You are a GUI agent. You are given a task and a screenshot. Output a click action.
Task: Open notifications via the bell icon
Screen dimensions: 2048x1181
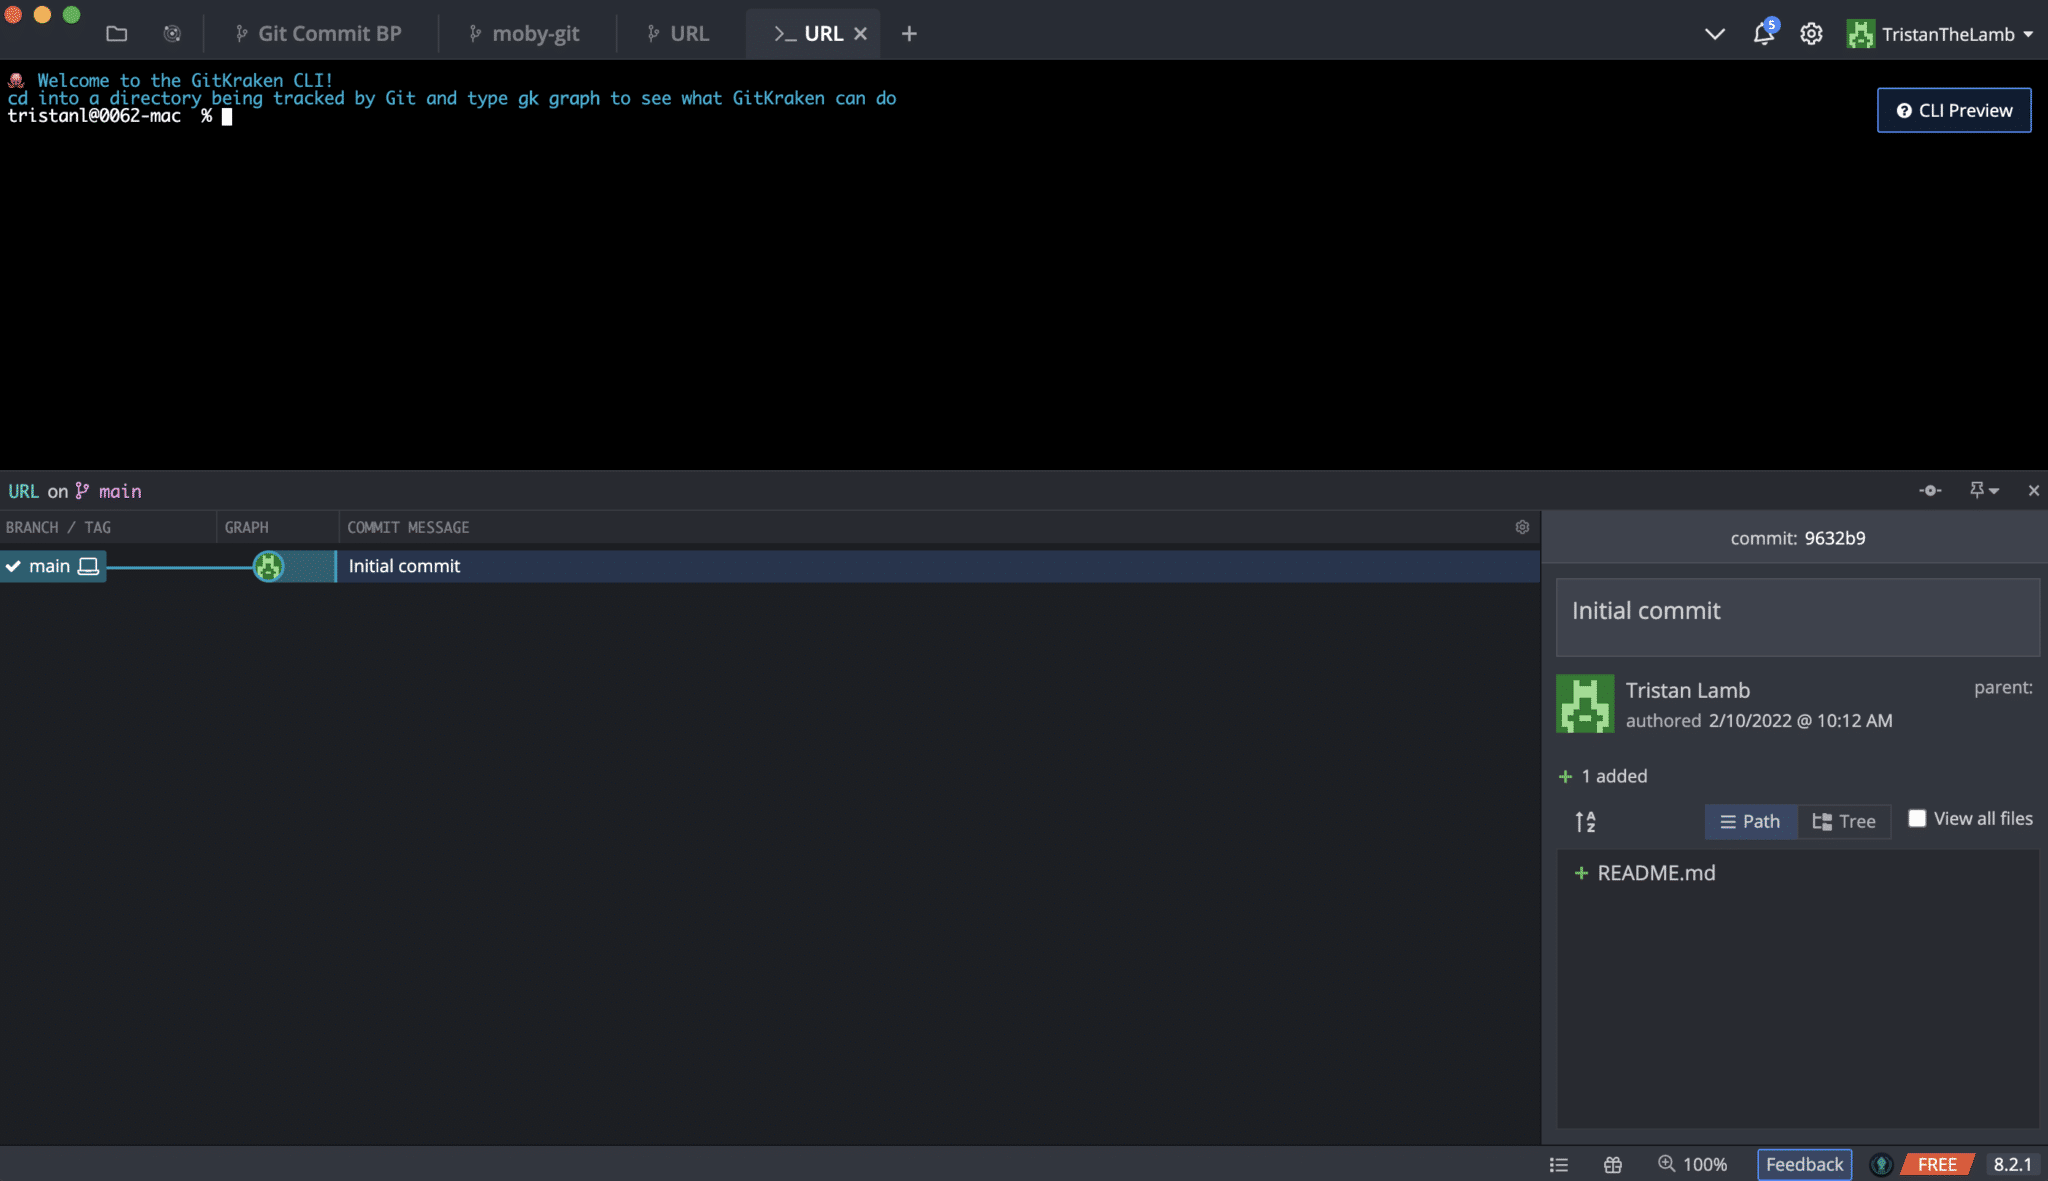[1765, 33]
